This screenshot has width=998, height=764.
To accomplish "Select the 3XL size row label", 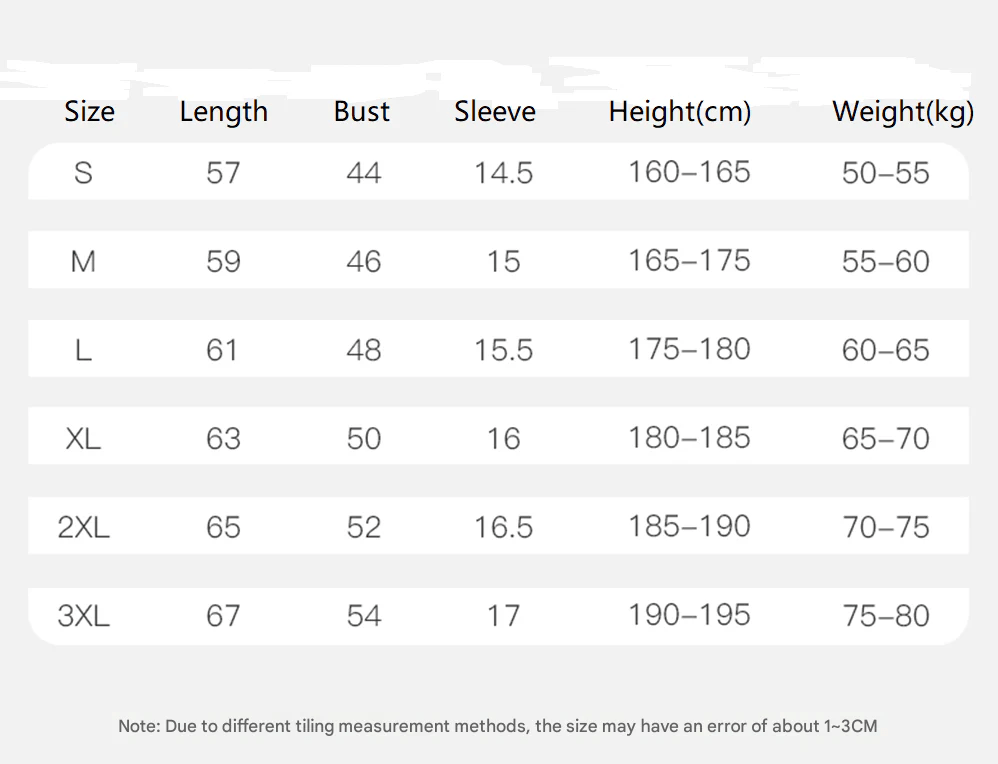I will tap(83, 615).
